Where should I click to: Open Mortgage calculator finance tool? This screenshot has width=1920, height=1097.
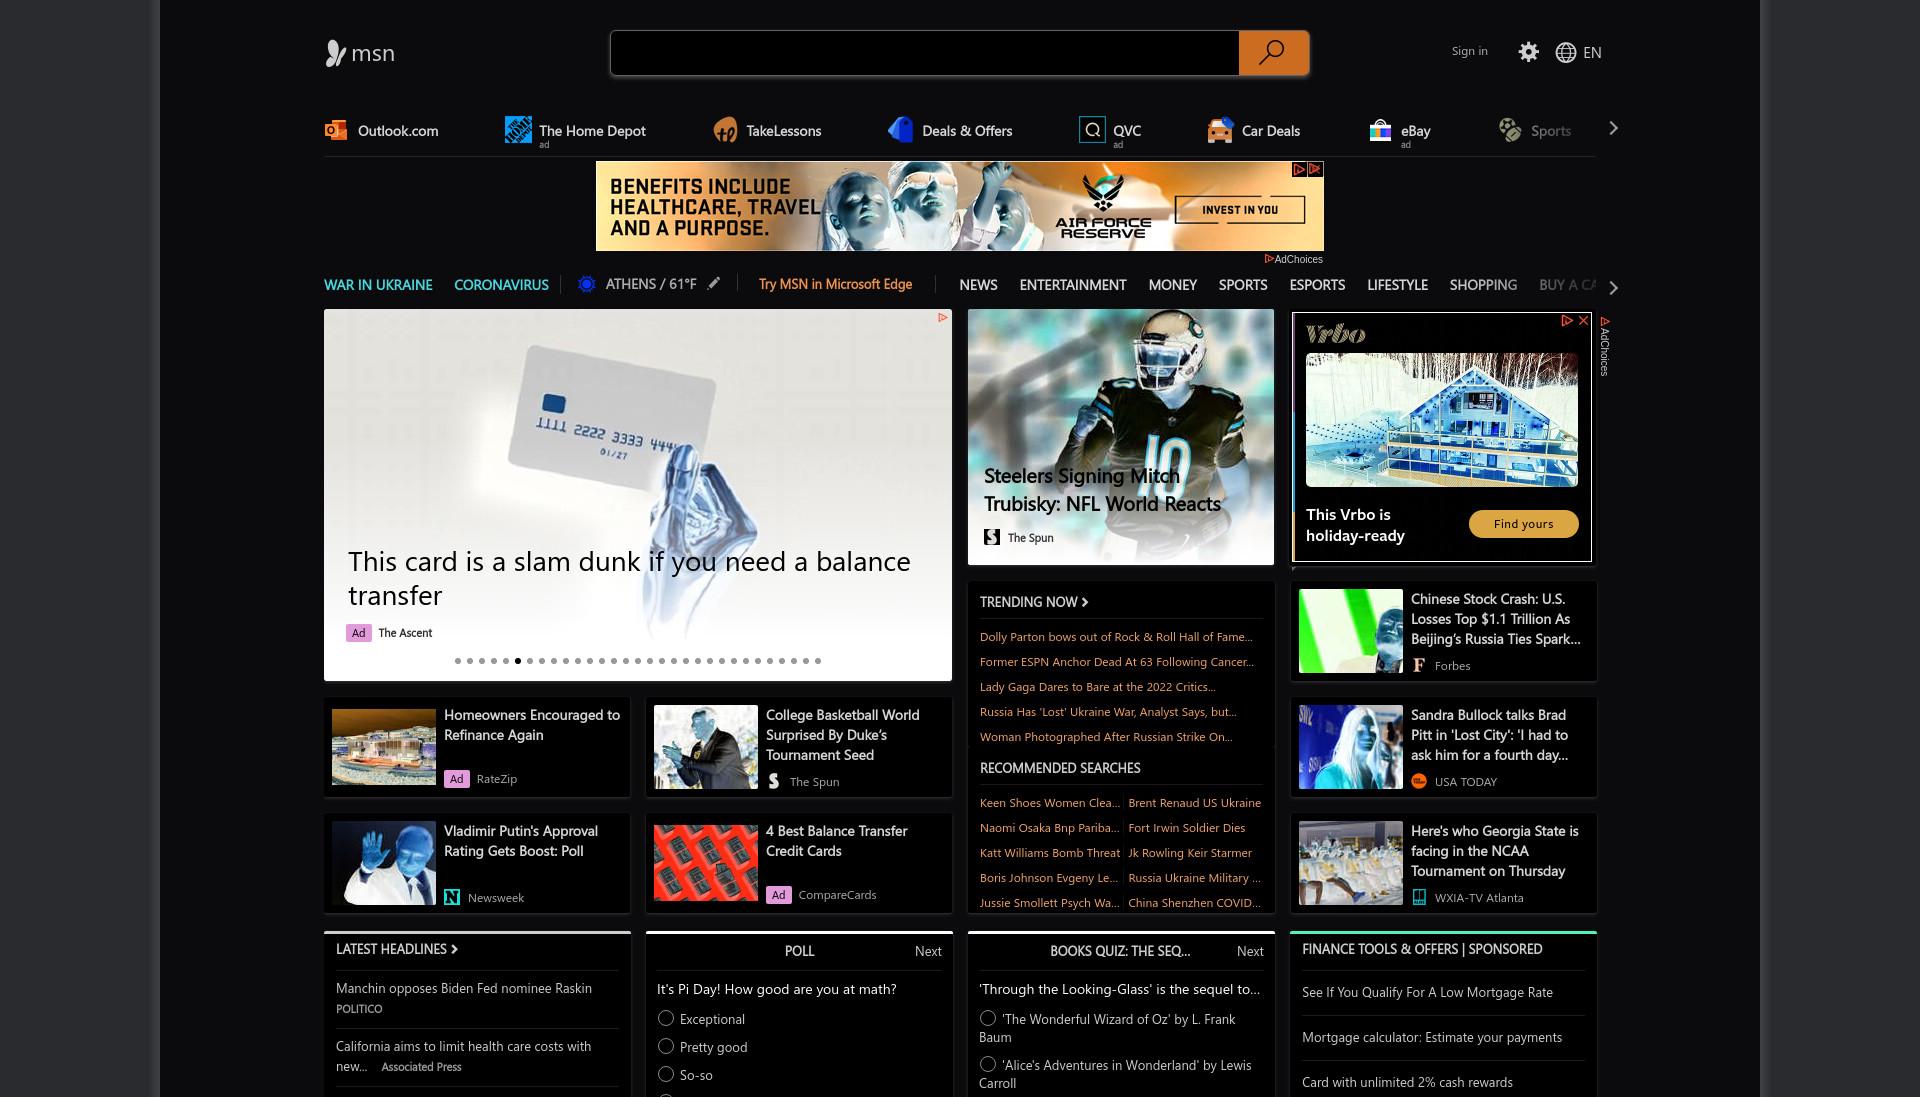click(x=1432, y=1037)
